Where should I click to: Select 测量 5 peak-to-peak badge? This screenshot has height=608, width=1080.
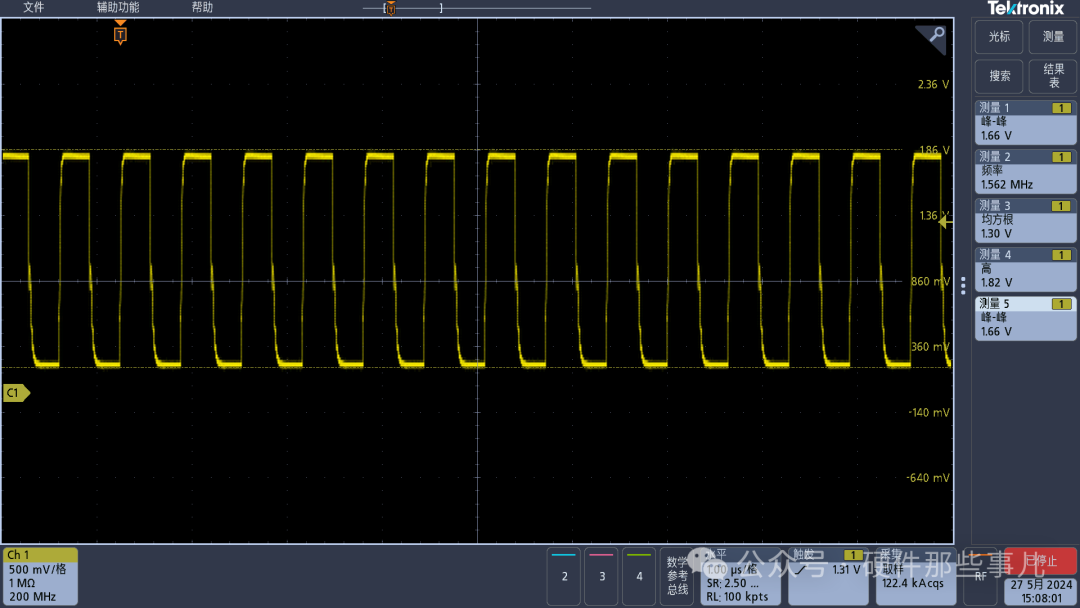pos(1025,318)
